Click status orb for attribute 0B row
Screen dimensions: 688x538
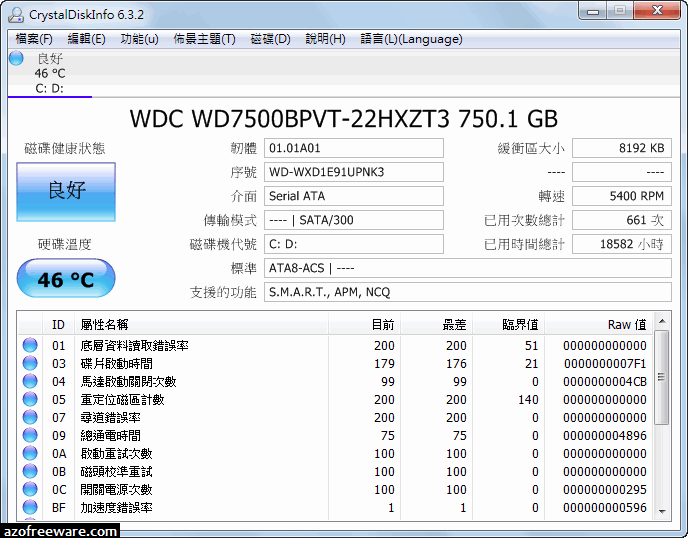30,471
